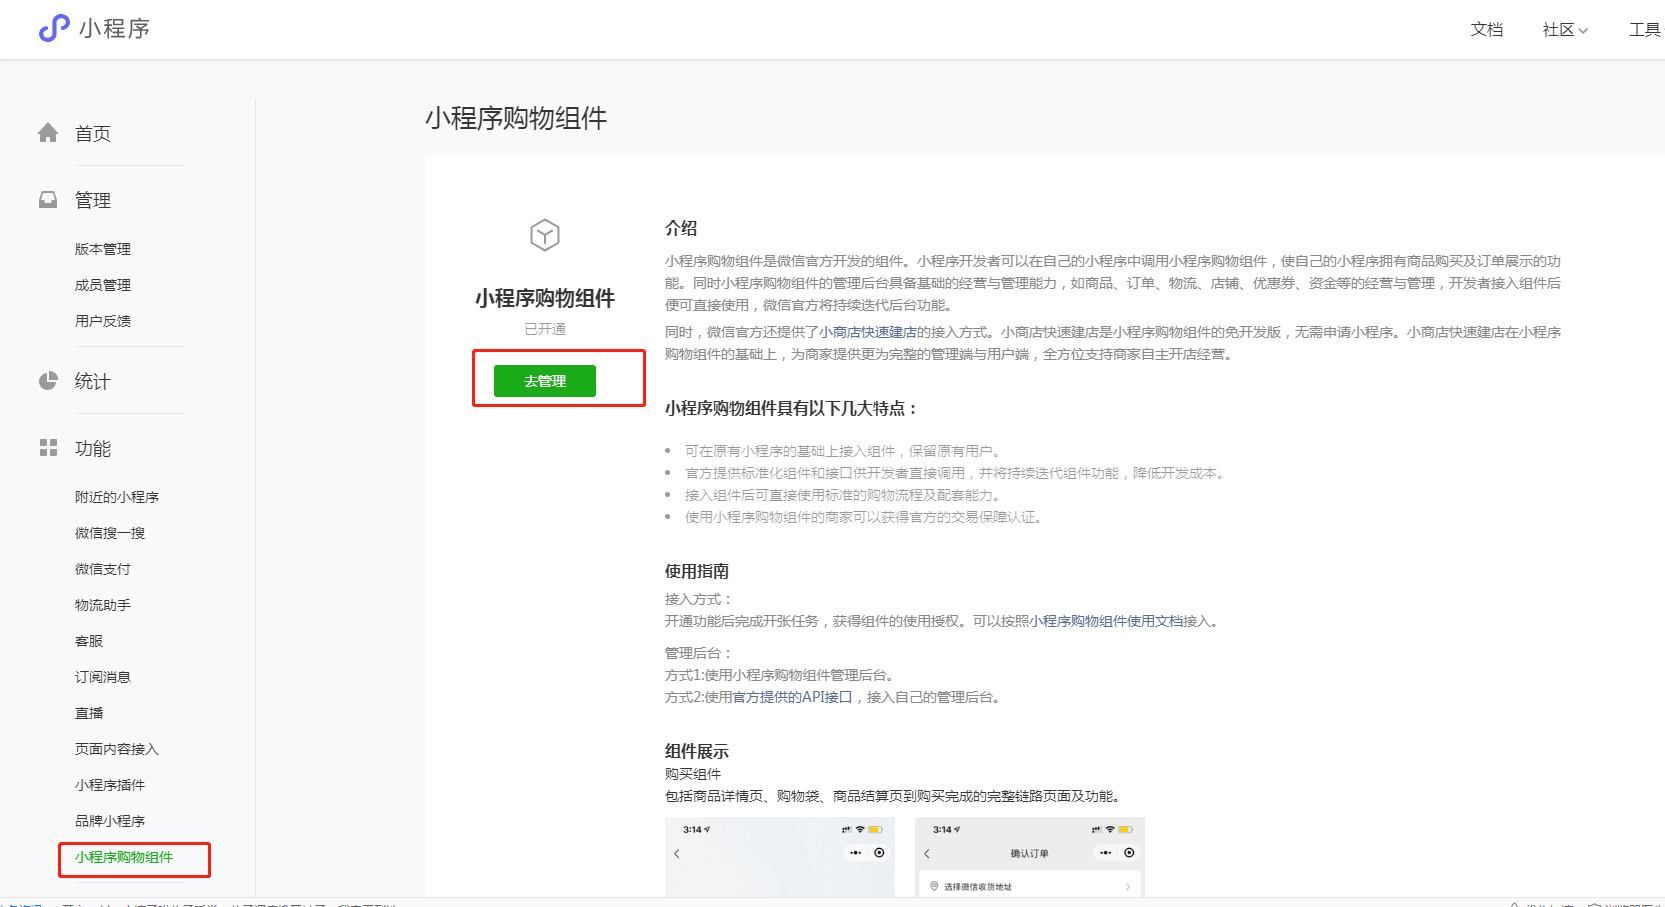Open 版本管理 in sidebar

tap(103, 249)
